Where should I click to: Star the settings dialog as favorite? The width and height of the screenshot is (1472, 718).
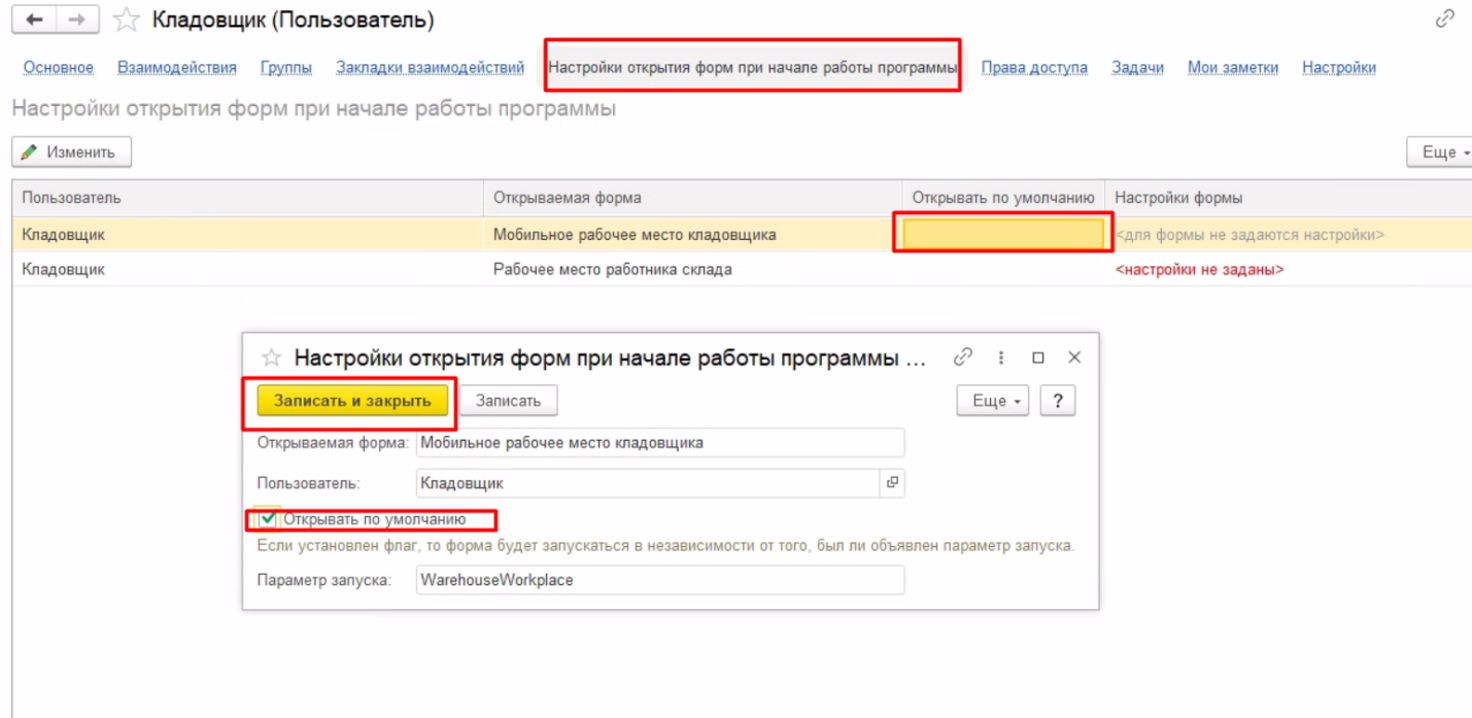270,358
